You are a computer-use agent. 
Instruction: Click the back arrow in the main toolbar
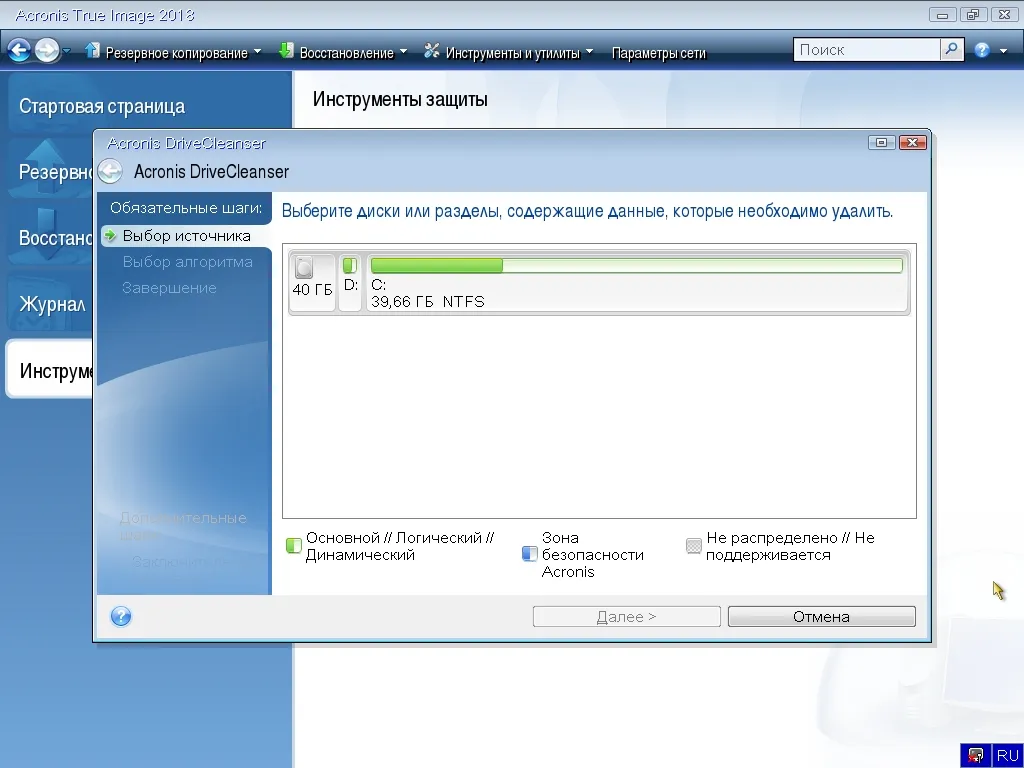point(20,50)
